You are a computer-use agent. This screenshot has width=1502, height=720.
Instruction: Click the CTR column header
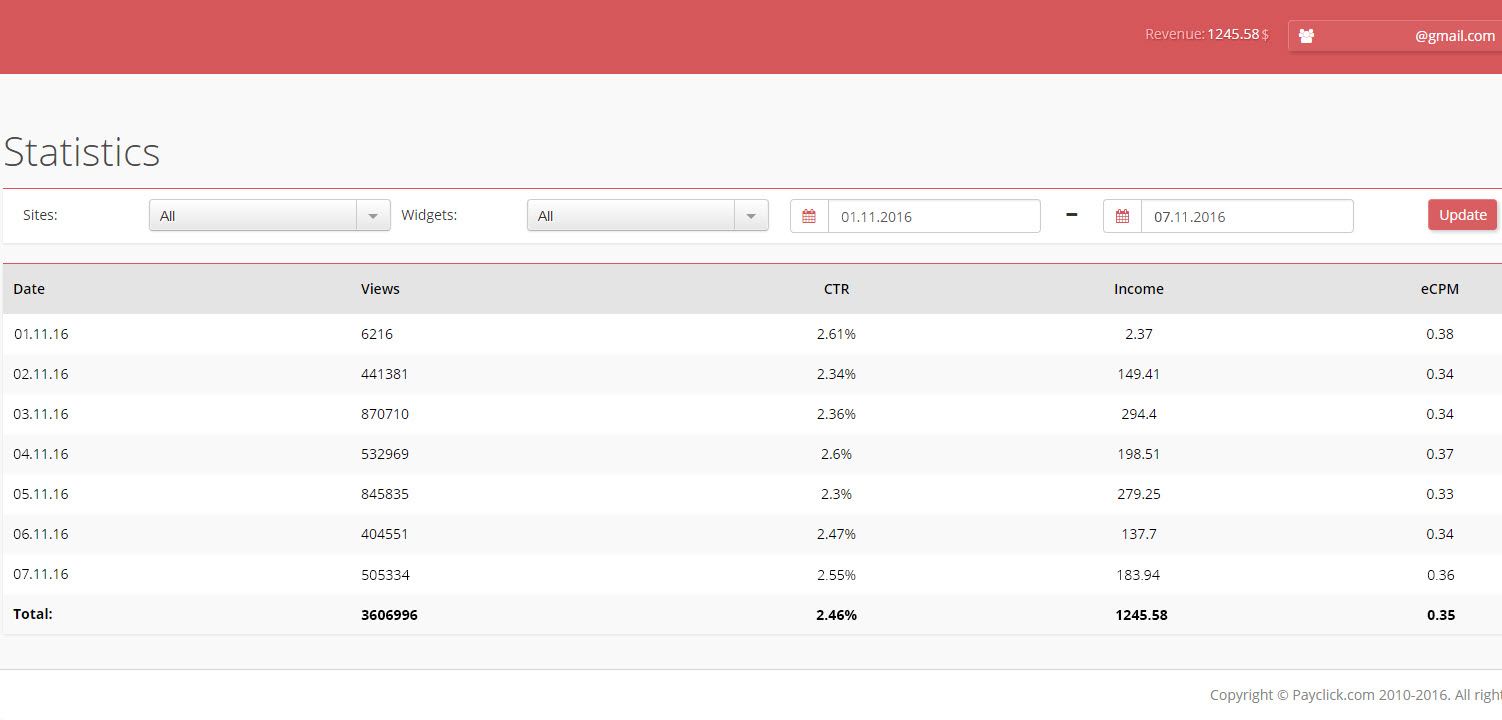coord(837,289)
